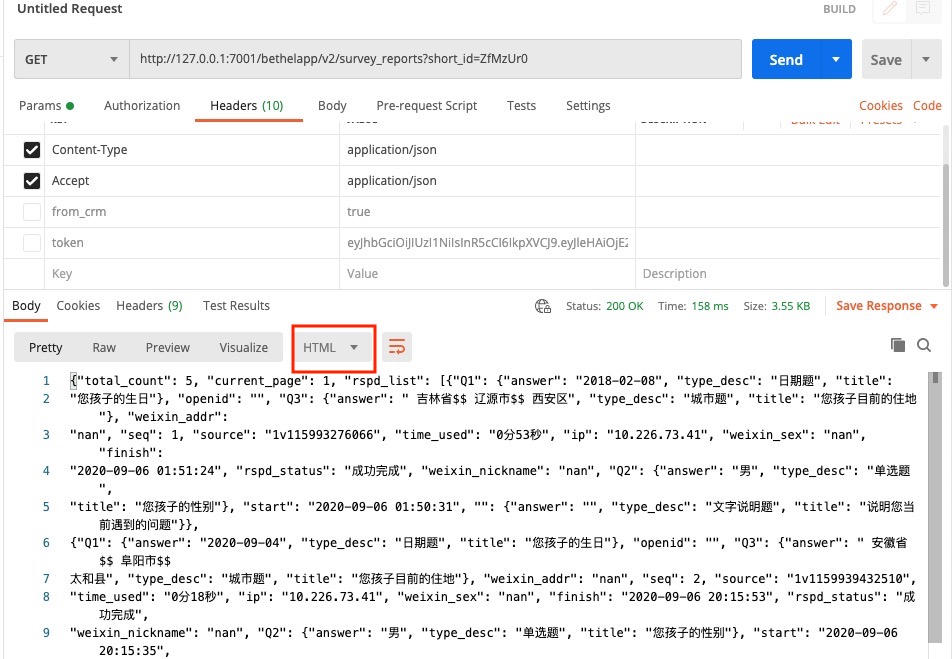Screen dimensions: 952x659
Task: Open the edit request pencil icon
Action: [889, 10]
